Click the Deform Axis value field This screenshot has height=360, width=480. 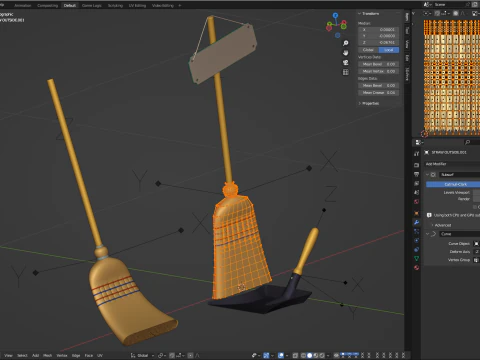pos(477,252)
